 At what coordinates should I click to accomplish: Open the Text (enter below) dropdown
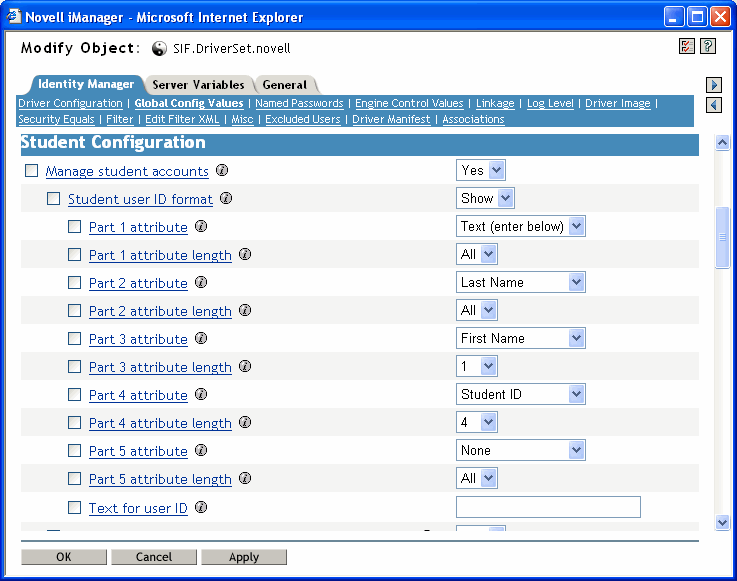tap(521, 227)
